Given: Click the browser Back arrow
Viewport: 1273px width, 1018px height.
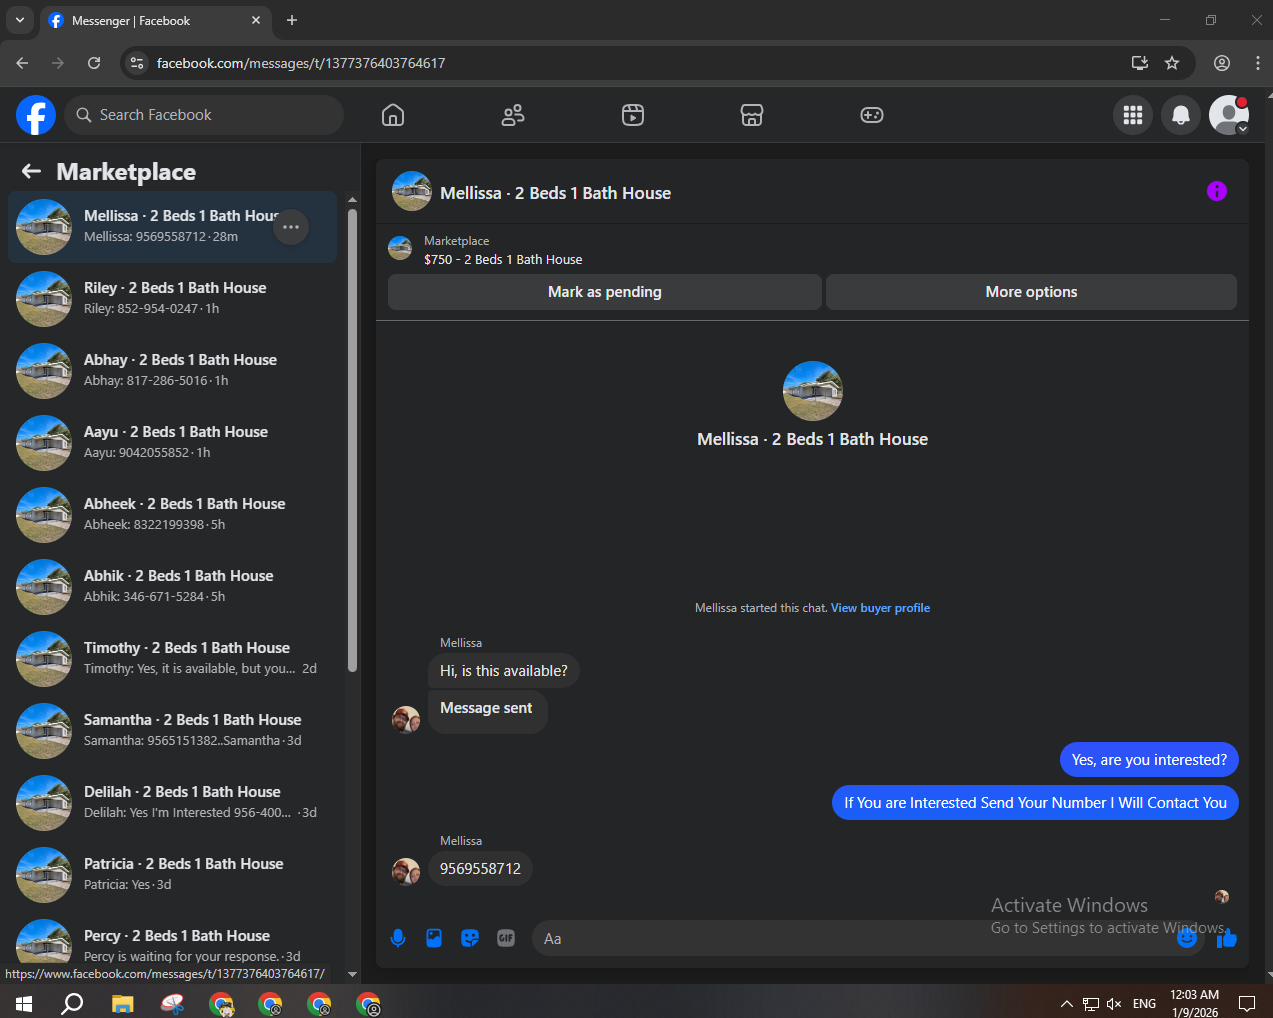Looking at the screenshot, I should 22,63.
